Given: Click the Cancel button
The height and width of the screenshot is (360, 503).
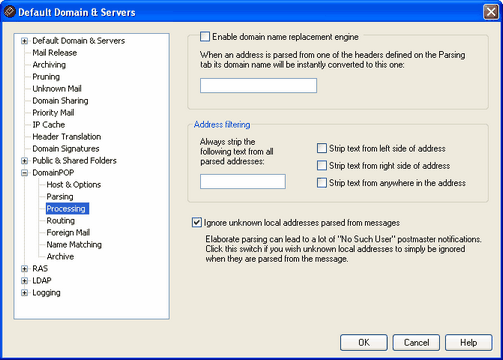Looking at the screenshot, I should click(416, 343).
